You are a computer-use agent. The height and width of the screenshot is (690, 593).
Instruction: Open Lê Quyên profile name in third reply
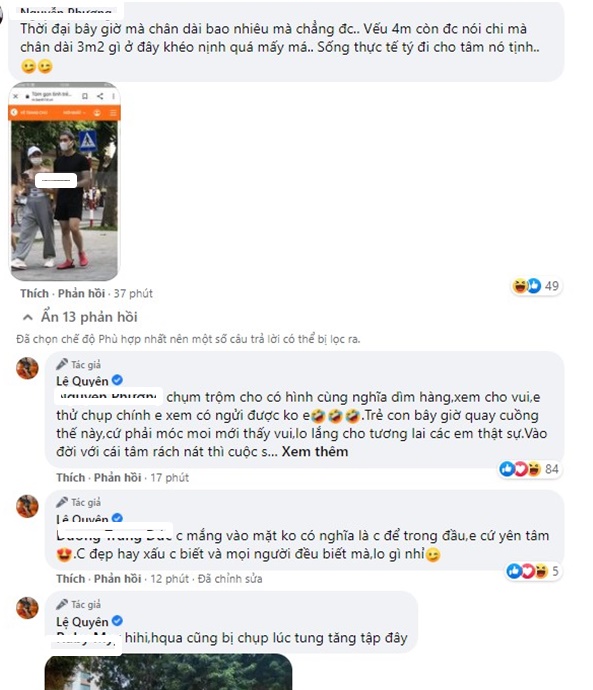point(82,622)
